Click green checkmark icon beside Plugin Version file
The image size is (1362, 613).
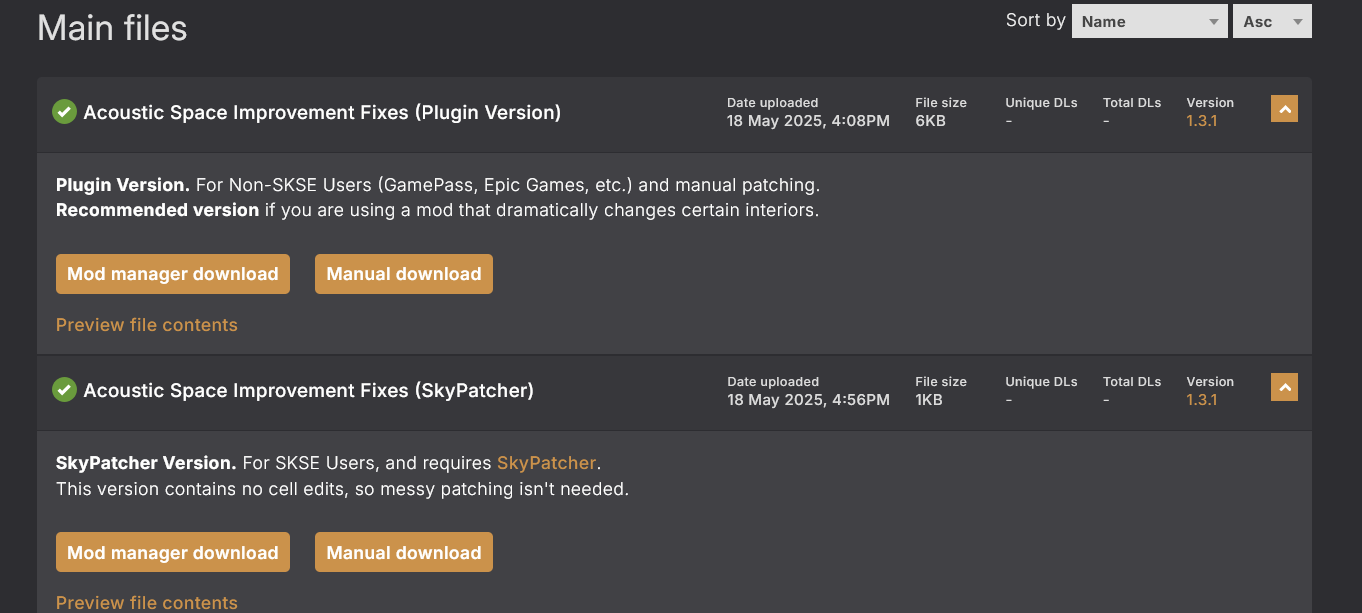(64, 112)
